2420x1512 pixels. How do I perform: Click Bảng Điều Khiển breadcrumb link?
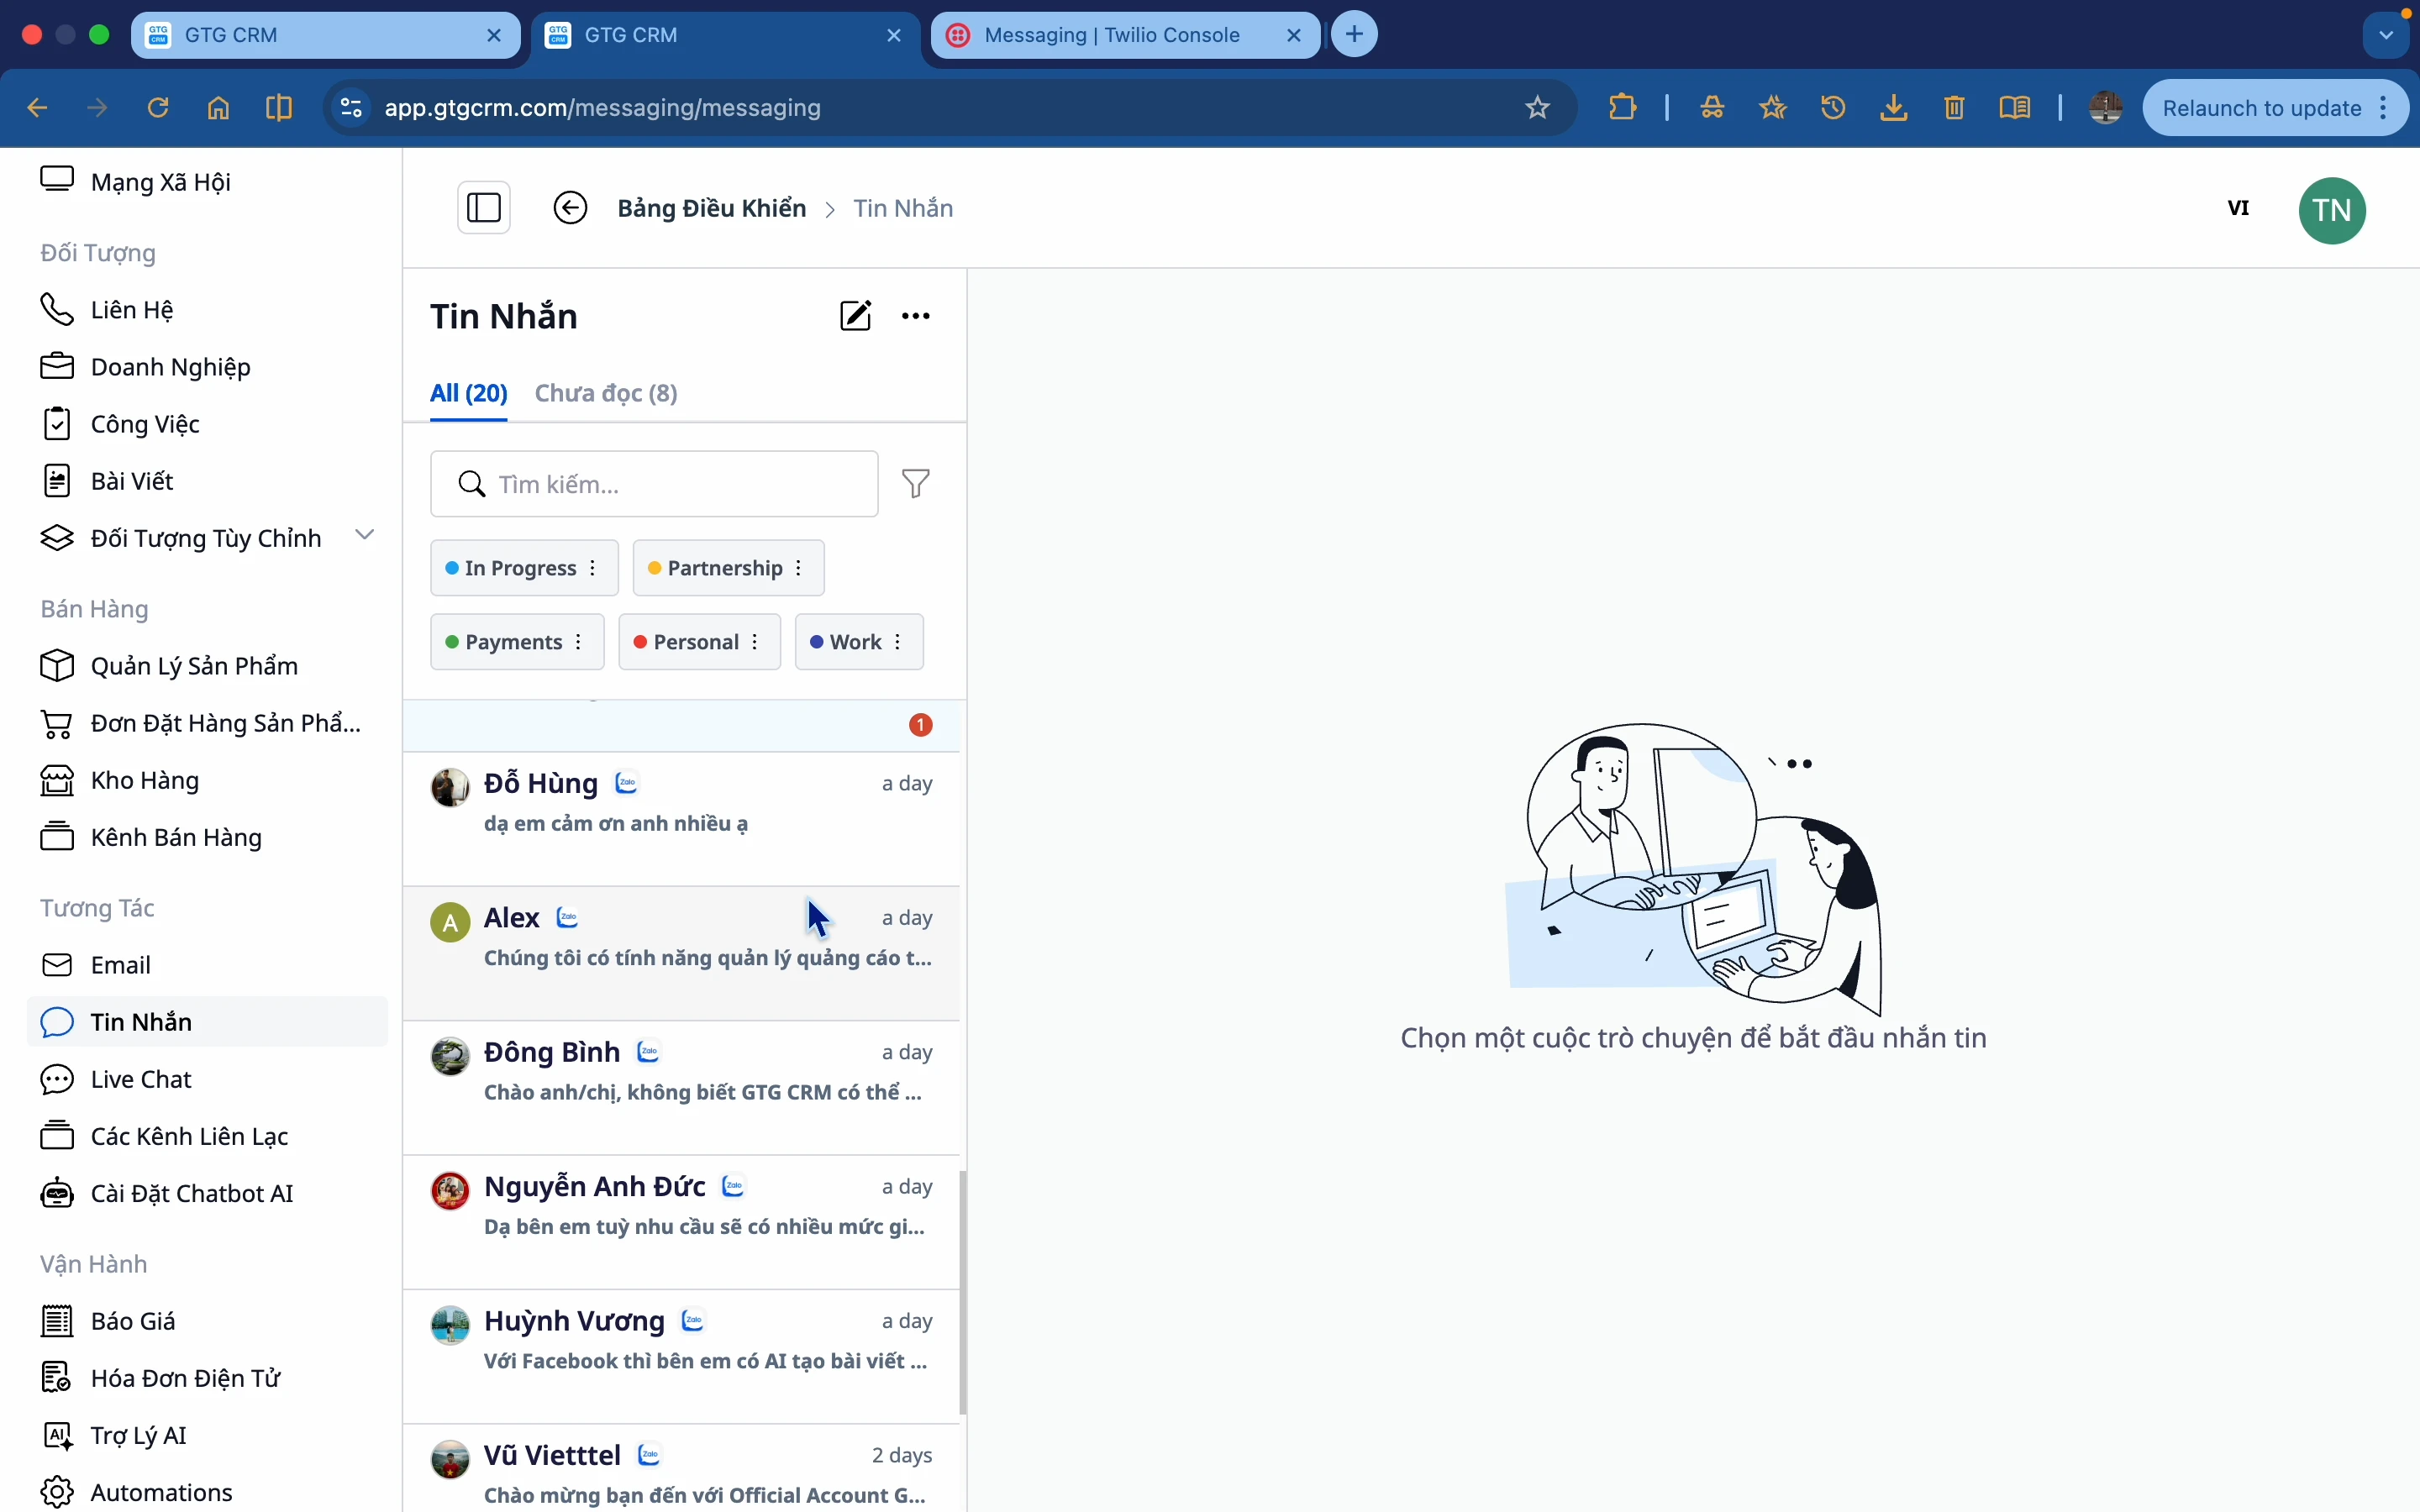coord(711,208)
